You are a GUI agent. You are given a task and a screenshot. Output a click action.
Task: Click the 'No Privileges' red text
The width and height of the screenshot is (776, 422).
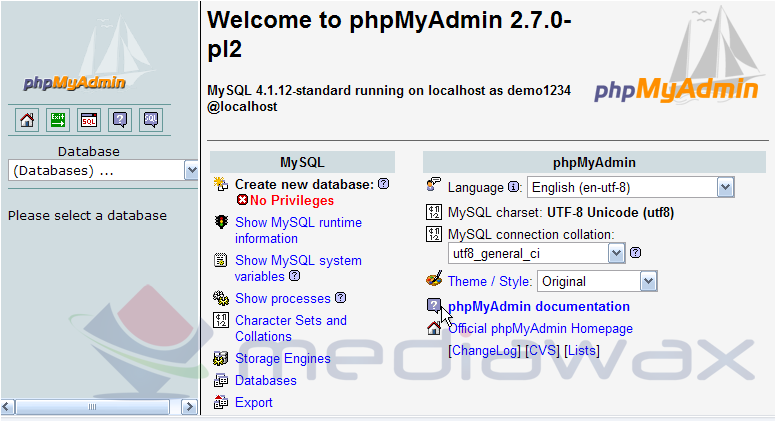(x=292, y=200)
